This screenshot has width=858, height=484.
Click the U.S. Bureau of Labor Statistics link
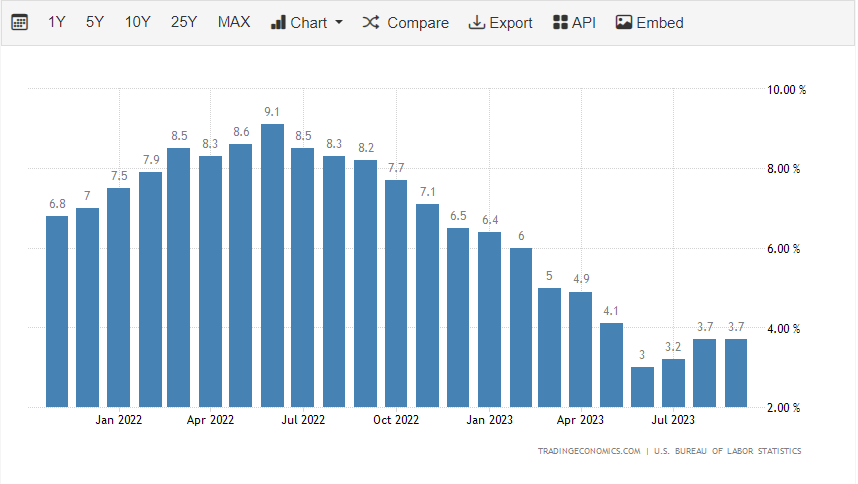tap(728, 451)
